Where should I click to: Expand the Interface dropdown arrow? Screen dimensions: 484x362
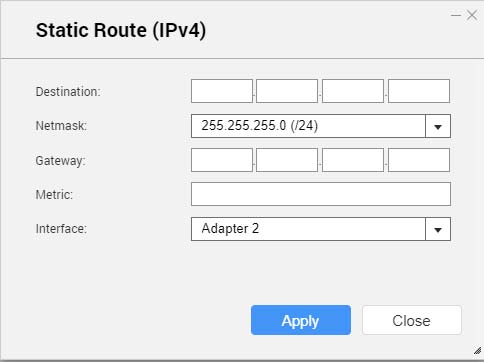(x=438, y=229)
